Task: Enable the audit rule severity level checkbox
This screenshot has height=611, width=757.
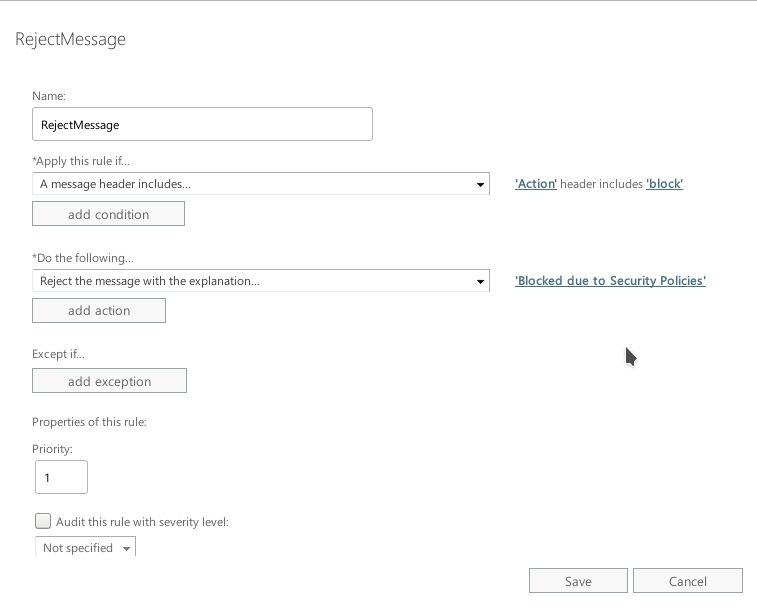Action: coord(43,521)
